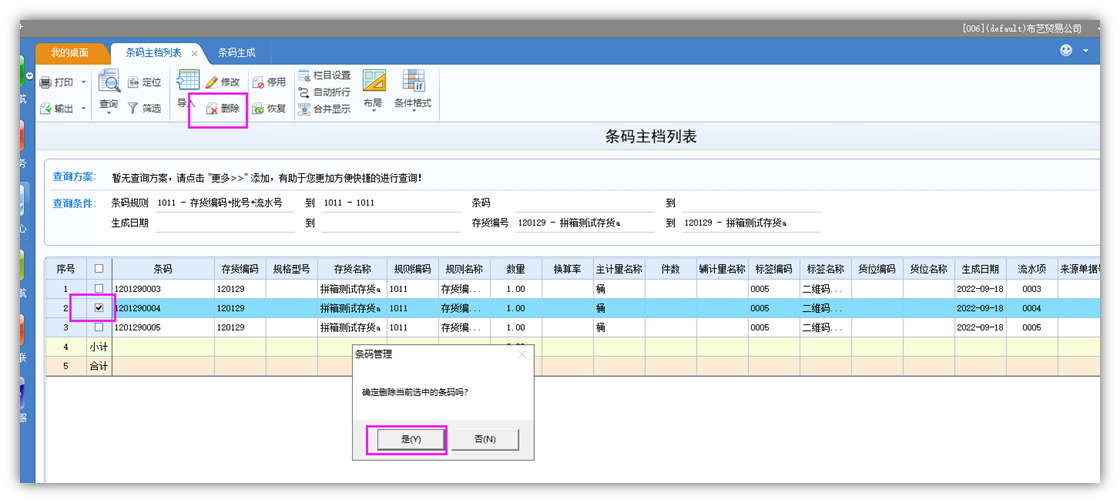This screenshot has height=503, width=1120.
Task: Open the 打印 dropdown arrow
Action: point(83,83)
